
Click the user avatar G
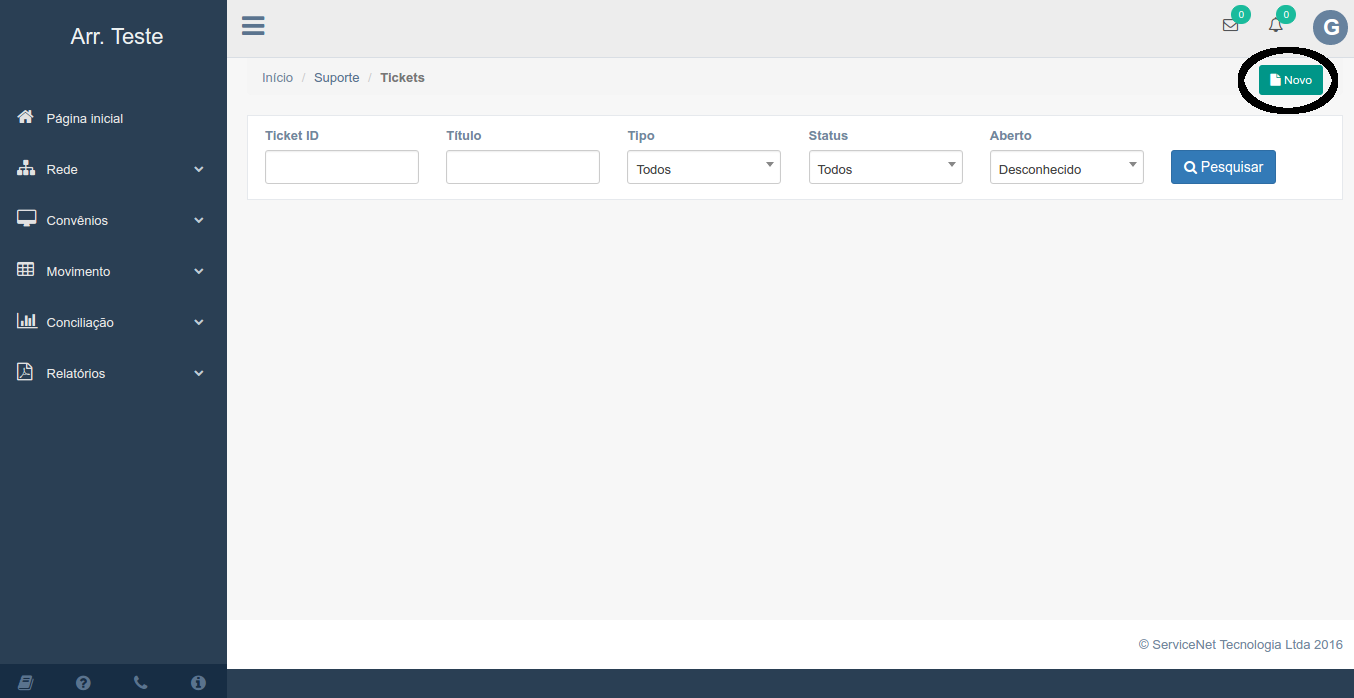coord(1330,28)
